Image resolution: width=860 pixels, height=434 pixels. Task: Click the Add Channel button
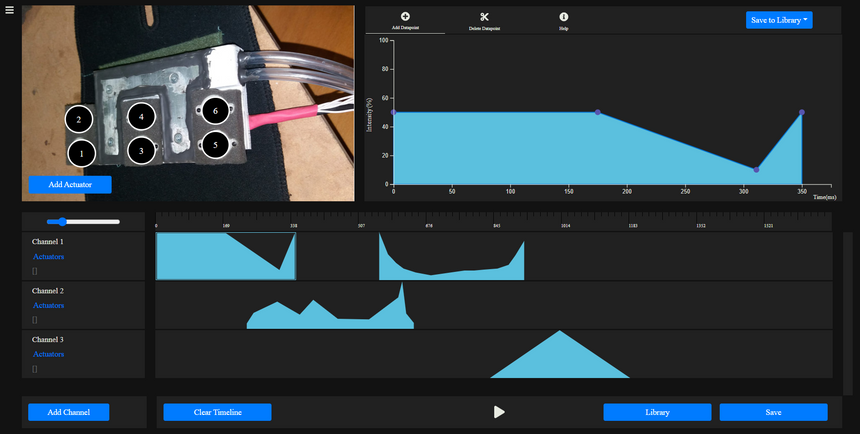coord(68,412)
